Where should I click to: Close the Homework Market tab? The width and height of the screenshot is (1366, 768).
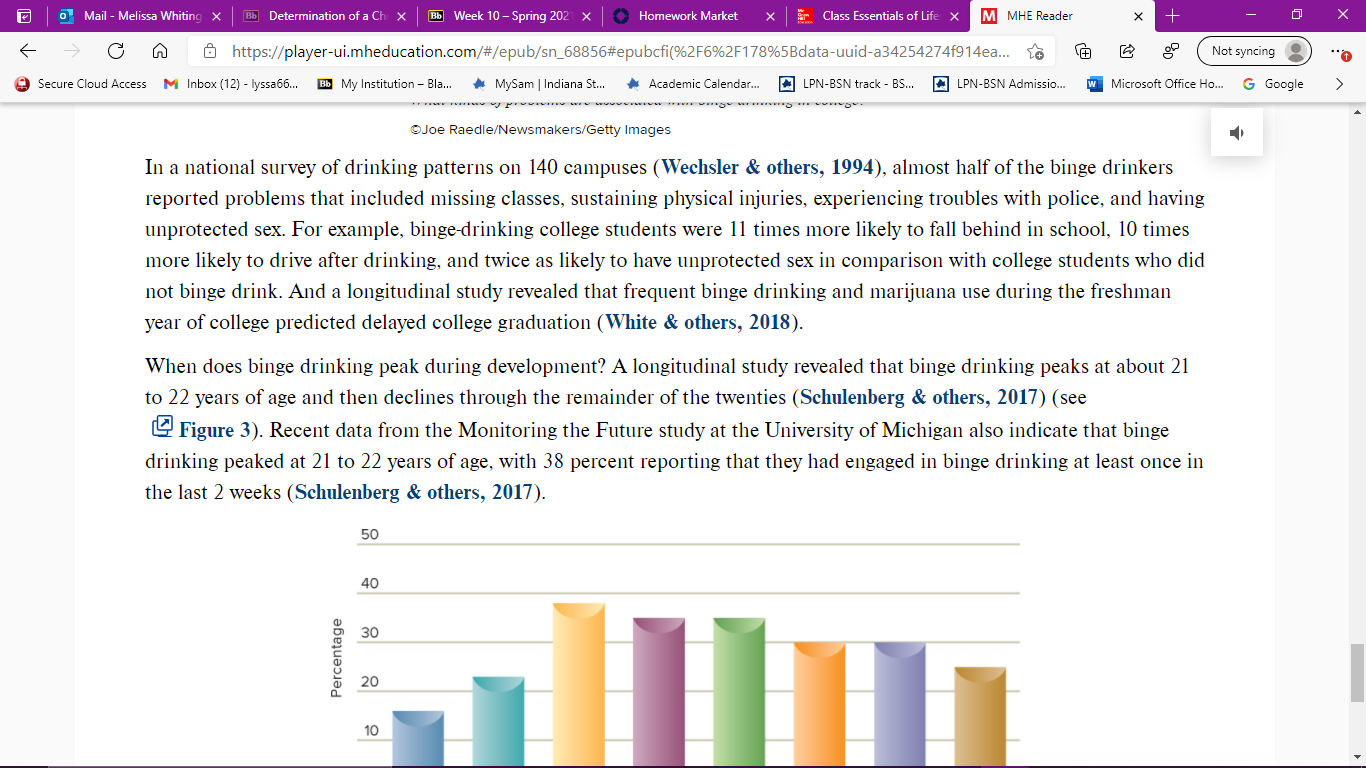tap(769, 16)
